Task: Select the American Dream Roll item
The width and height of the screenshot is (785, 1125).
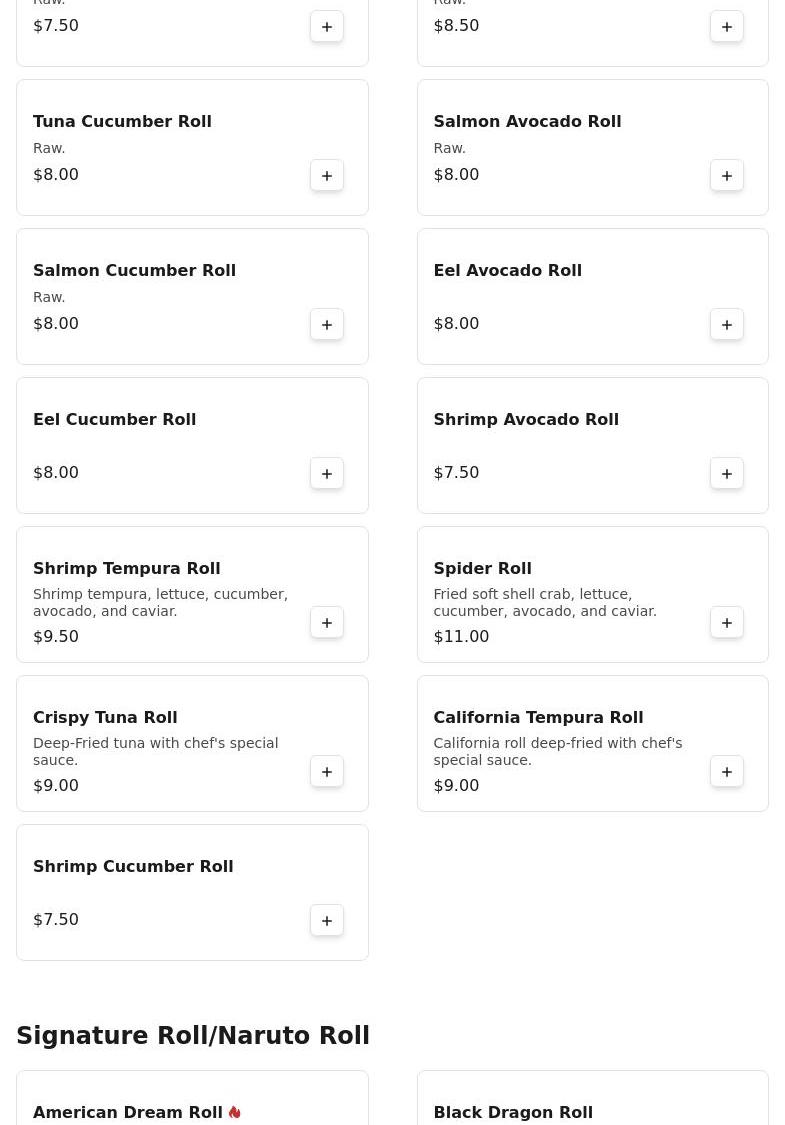Action: (127, 1112)
